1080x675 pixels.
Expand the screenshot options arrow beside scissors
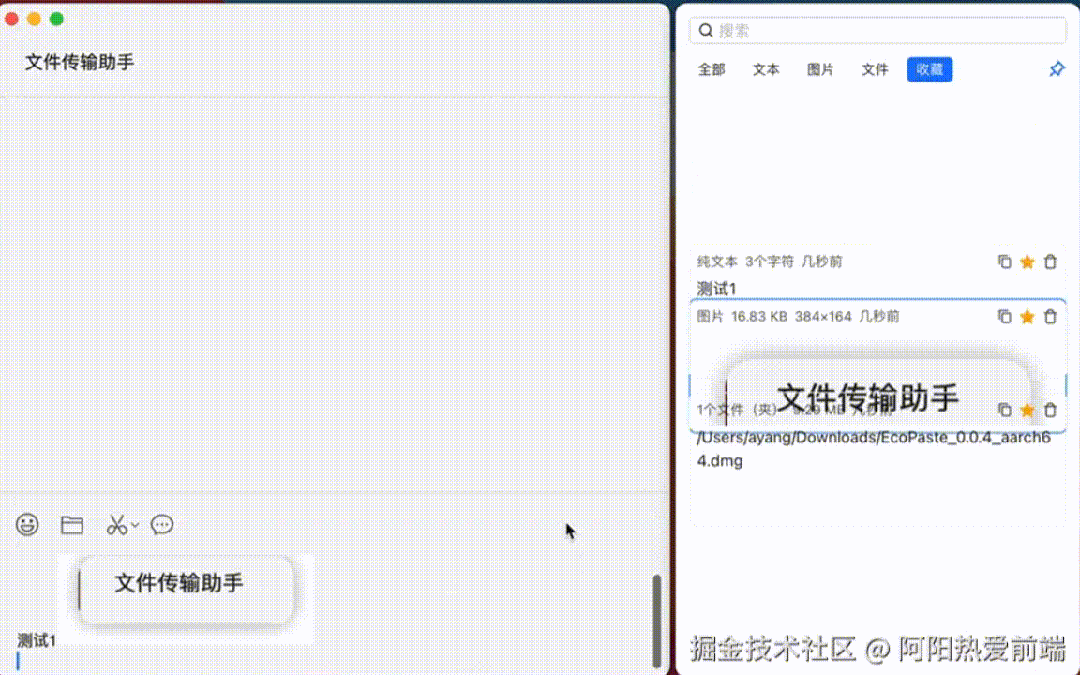(x=135, y=525)
